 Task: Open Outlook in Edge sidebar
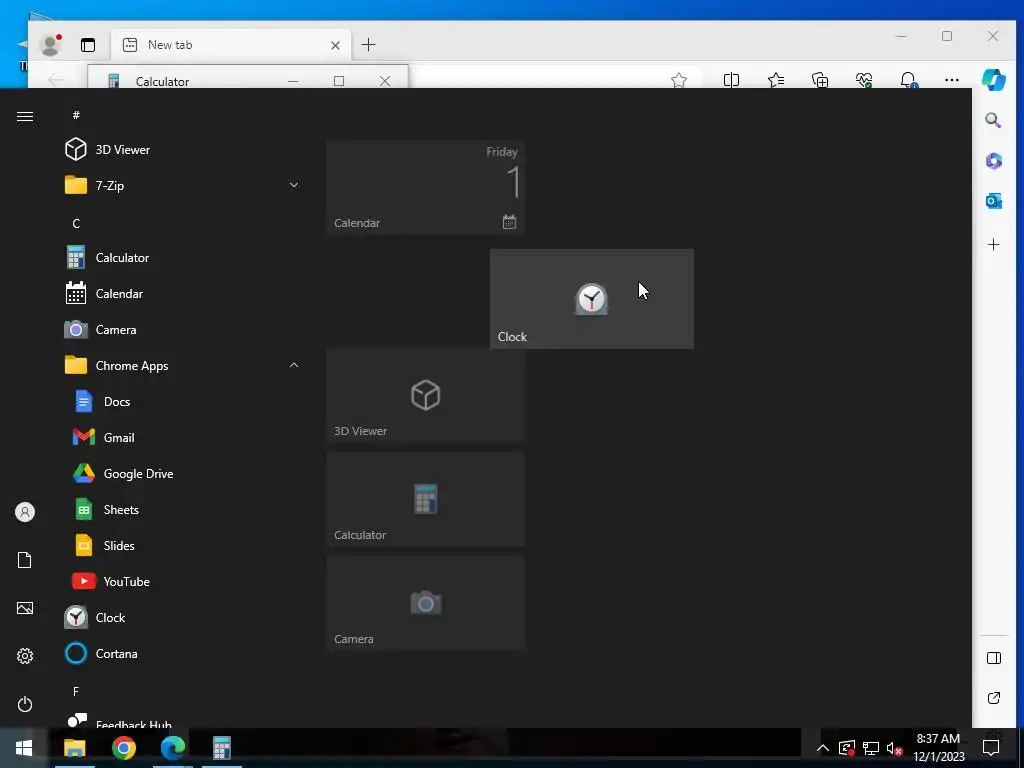(993, 201)
